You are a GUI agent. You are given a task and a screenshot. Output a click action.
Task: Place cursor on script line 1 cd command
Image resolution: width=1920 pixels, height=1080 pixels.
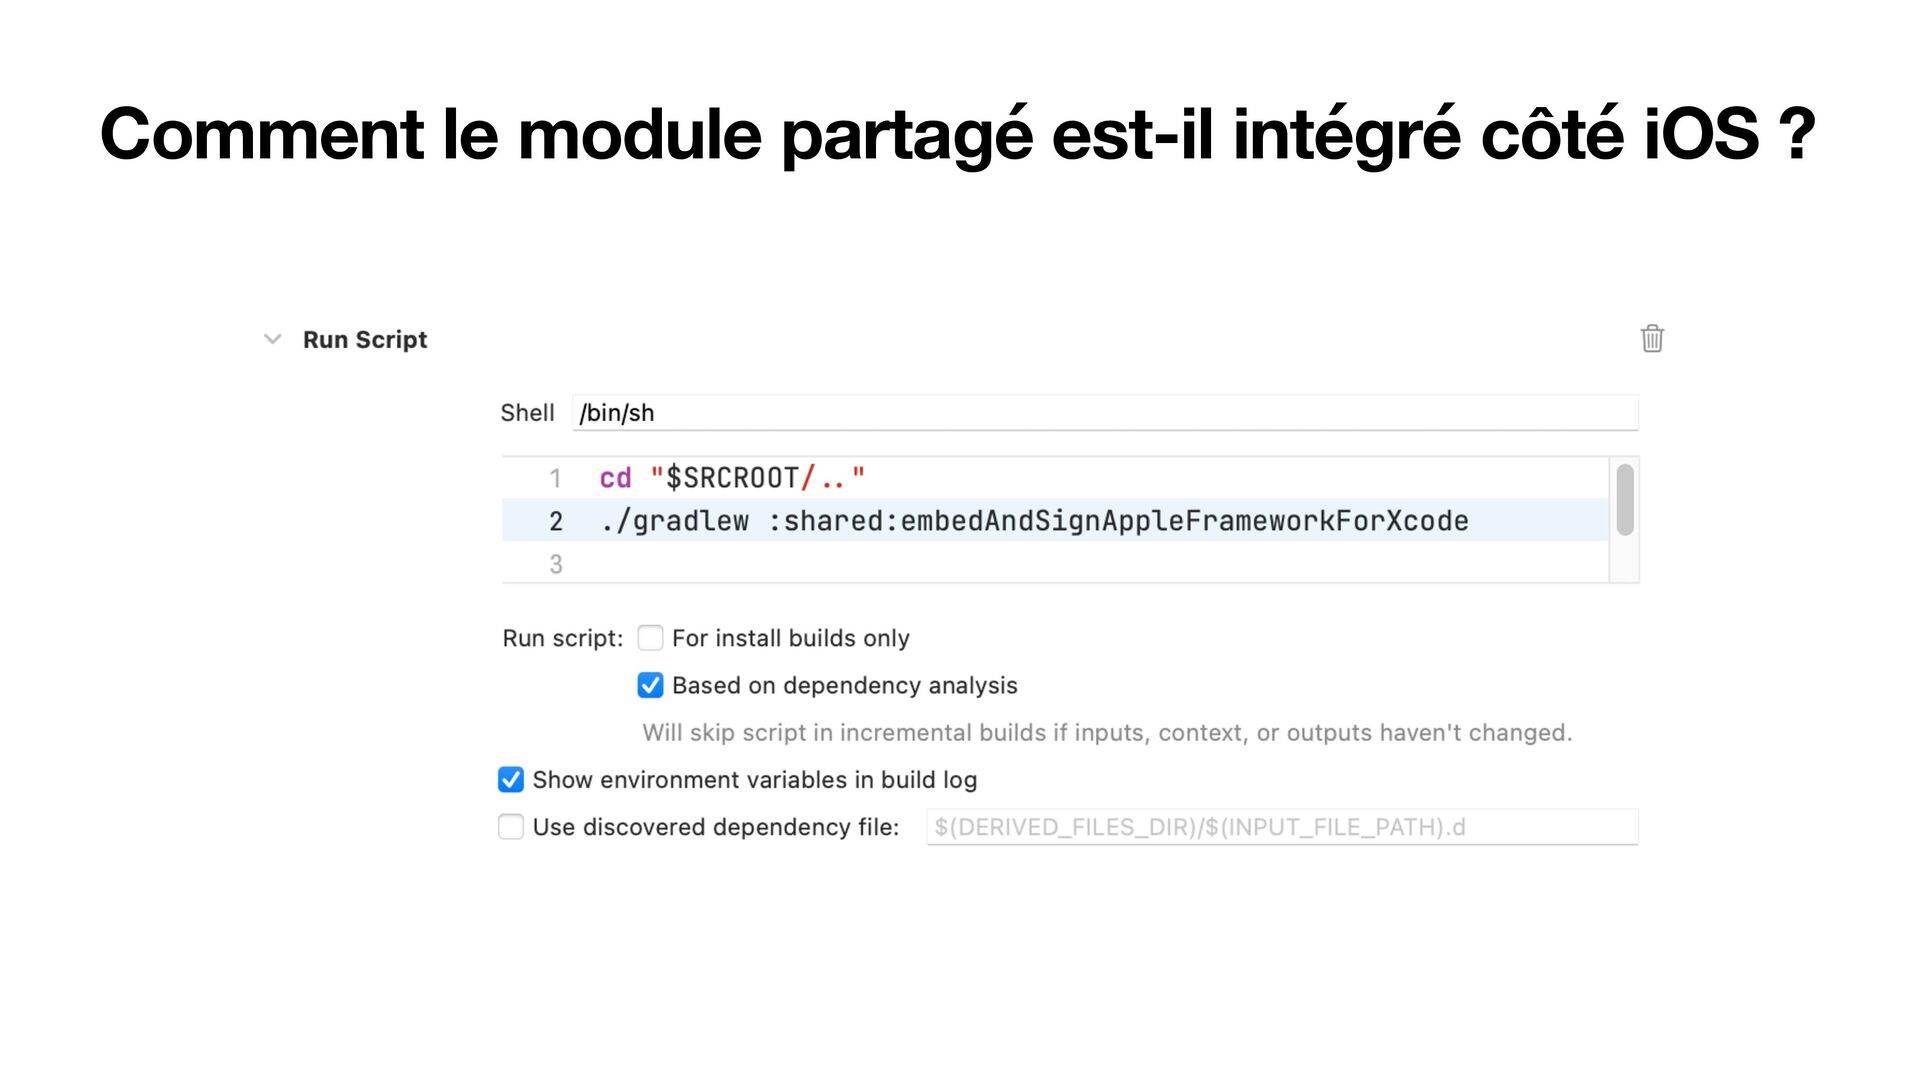732,478
